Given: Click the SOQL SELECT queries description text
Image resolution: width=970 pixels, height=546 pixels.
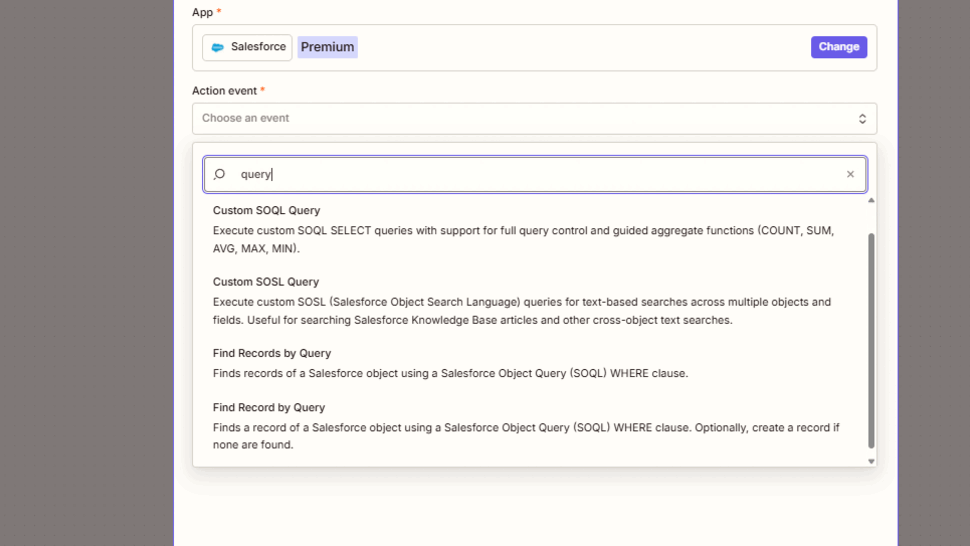Looking at the screenshot, I should pyautogui.click(x=523, y=239).
